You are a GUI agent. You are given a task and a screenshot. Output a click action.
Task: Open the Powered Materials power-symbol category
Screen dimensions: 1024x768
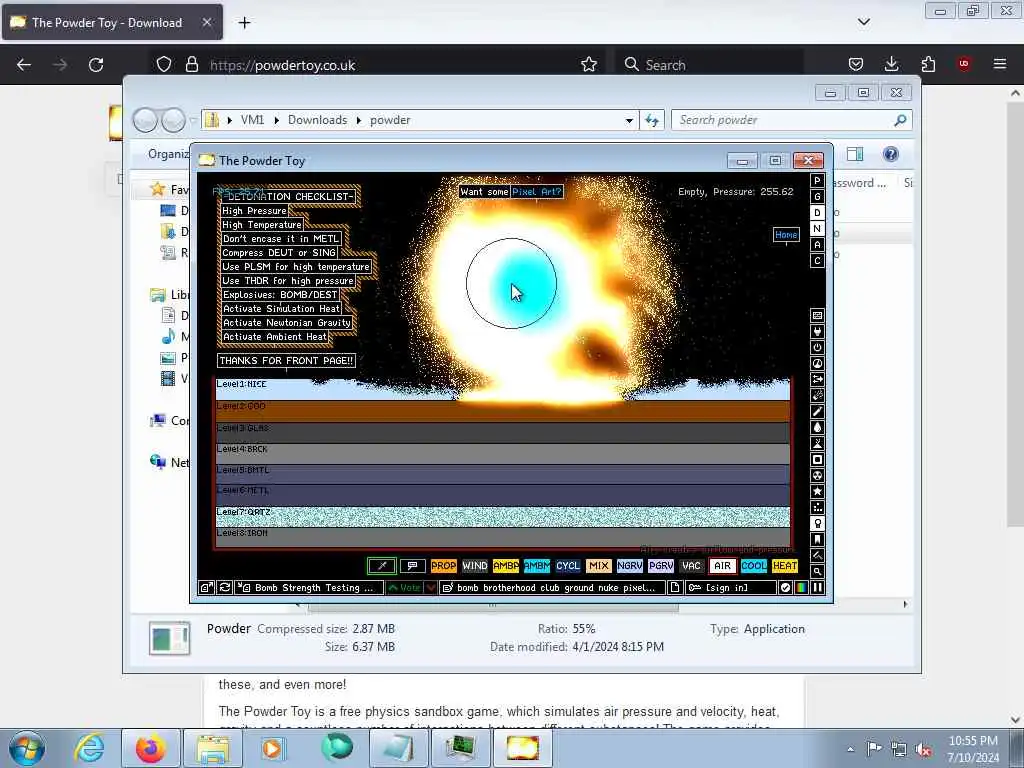[817, 347]
